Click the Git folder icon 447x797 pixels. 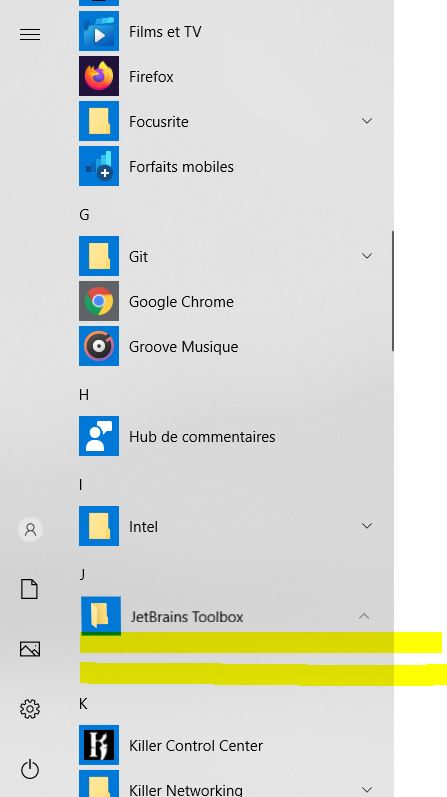pyautogui.click(x=99, y=256)
